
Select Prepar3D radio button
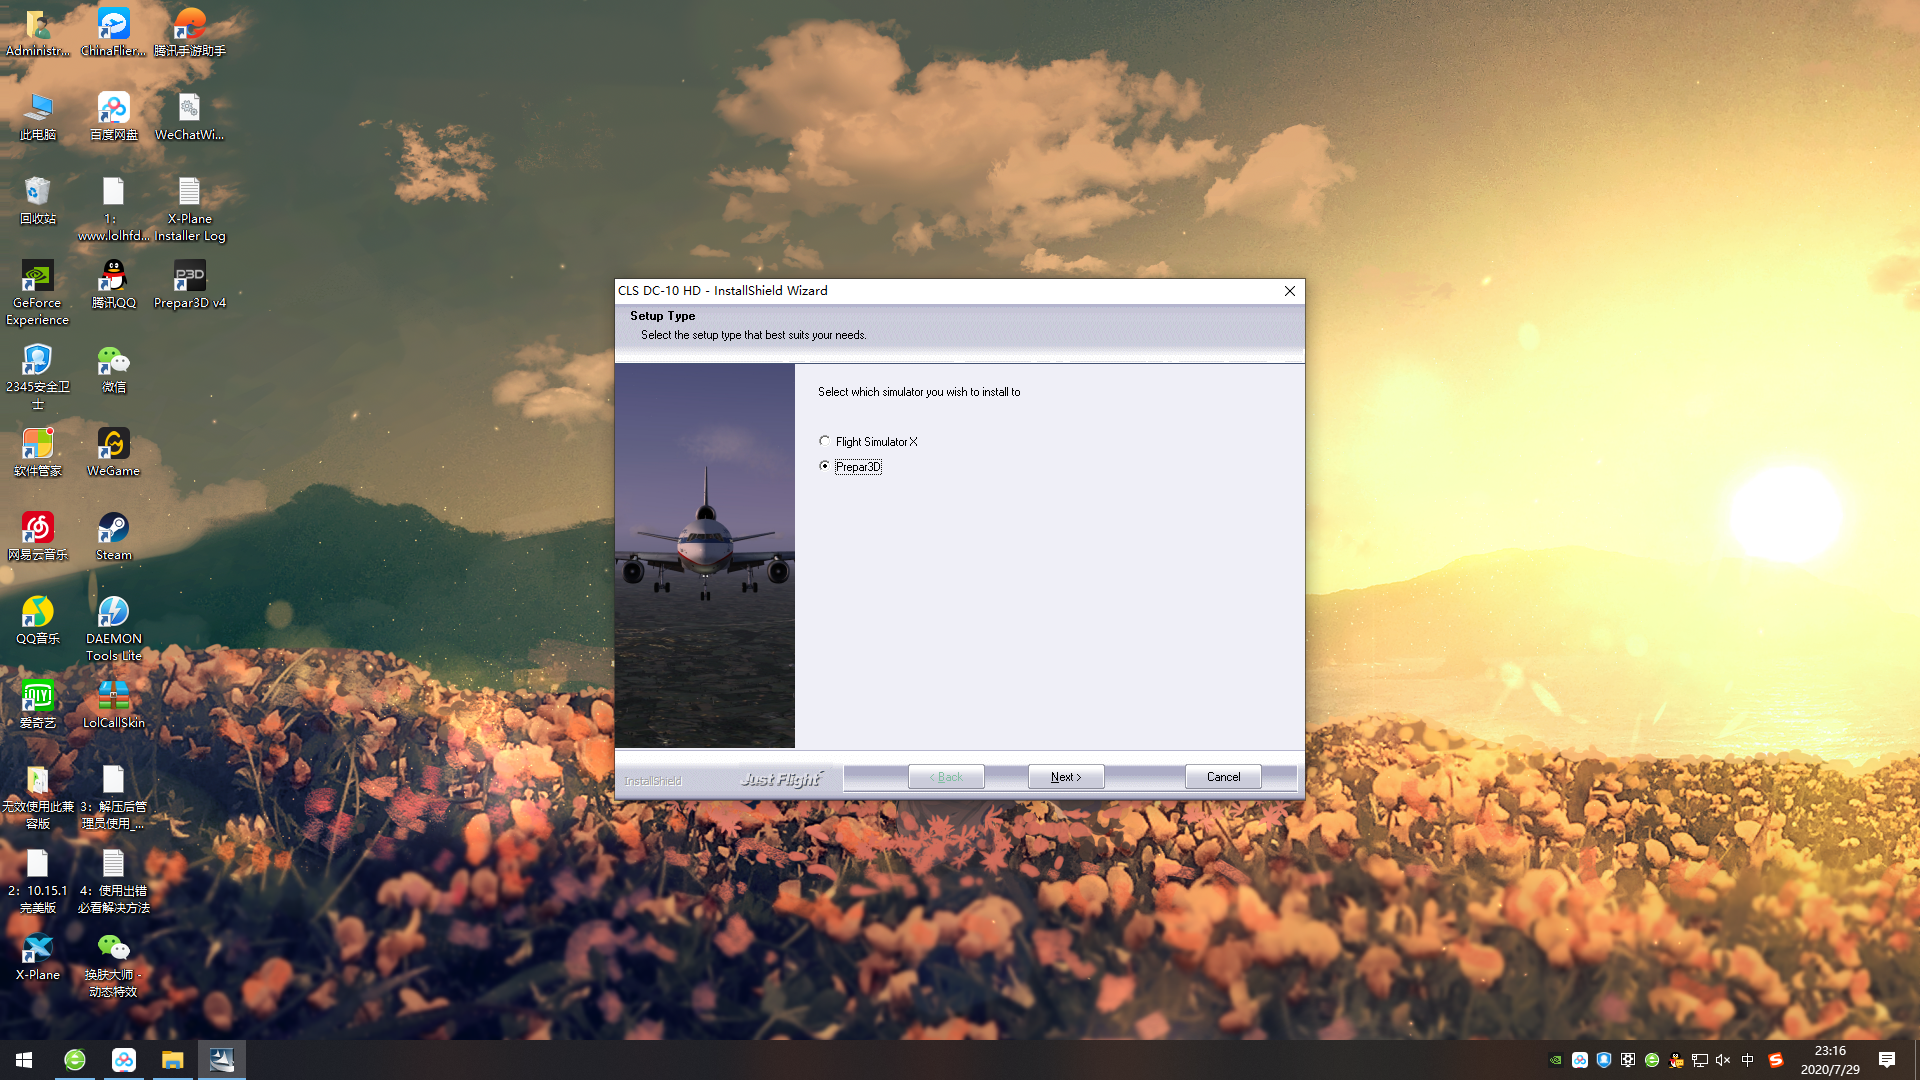click(x=825, y=465)
